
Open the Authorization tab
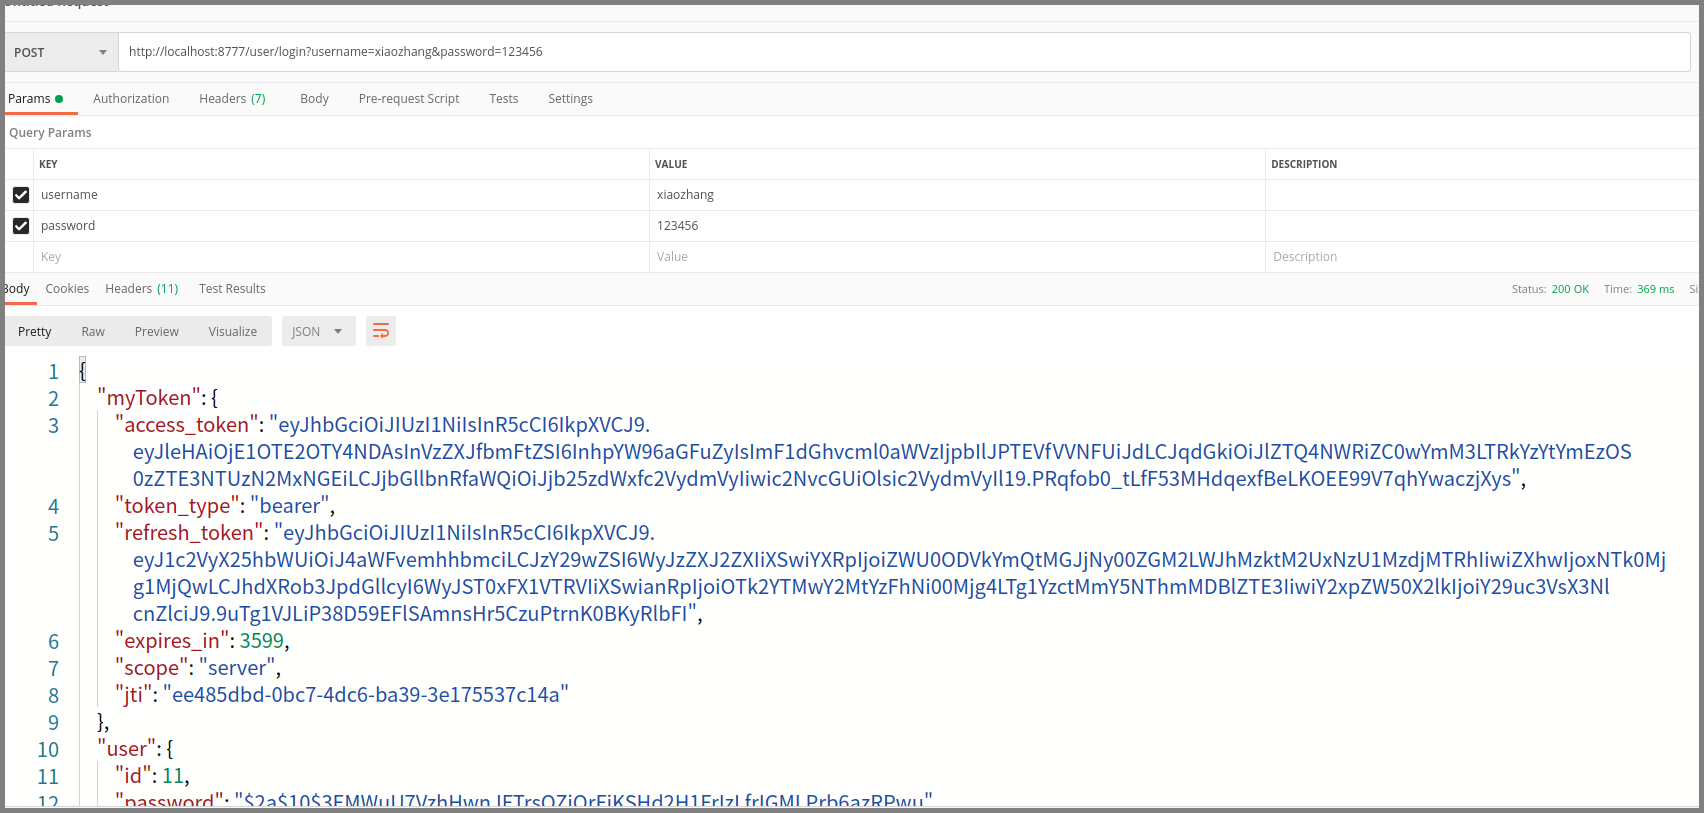click(131, 99)
